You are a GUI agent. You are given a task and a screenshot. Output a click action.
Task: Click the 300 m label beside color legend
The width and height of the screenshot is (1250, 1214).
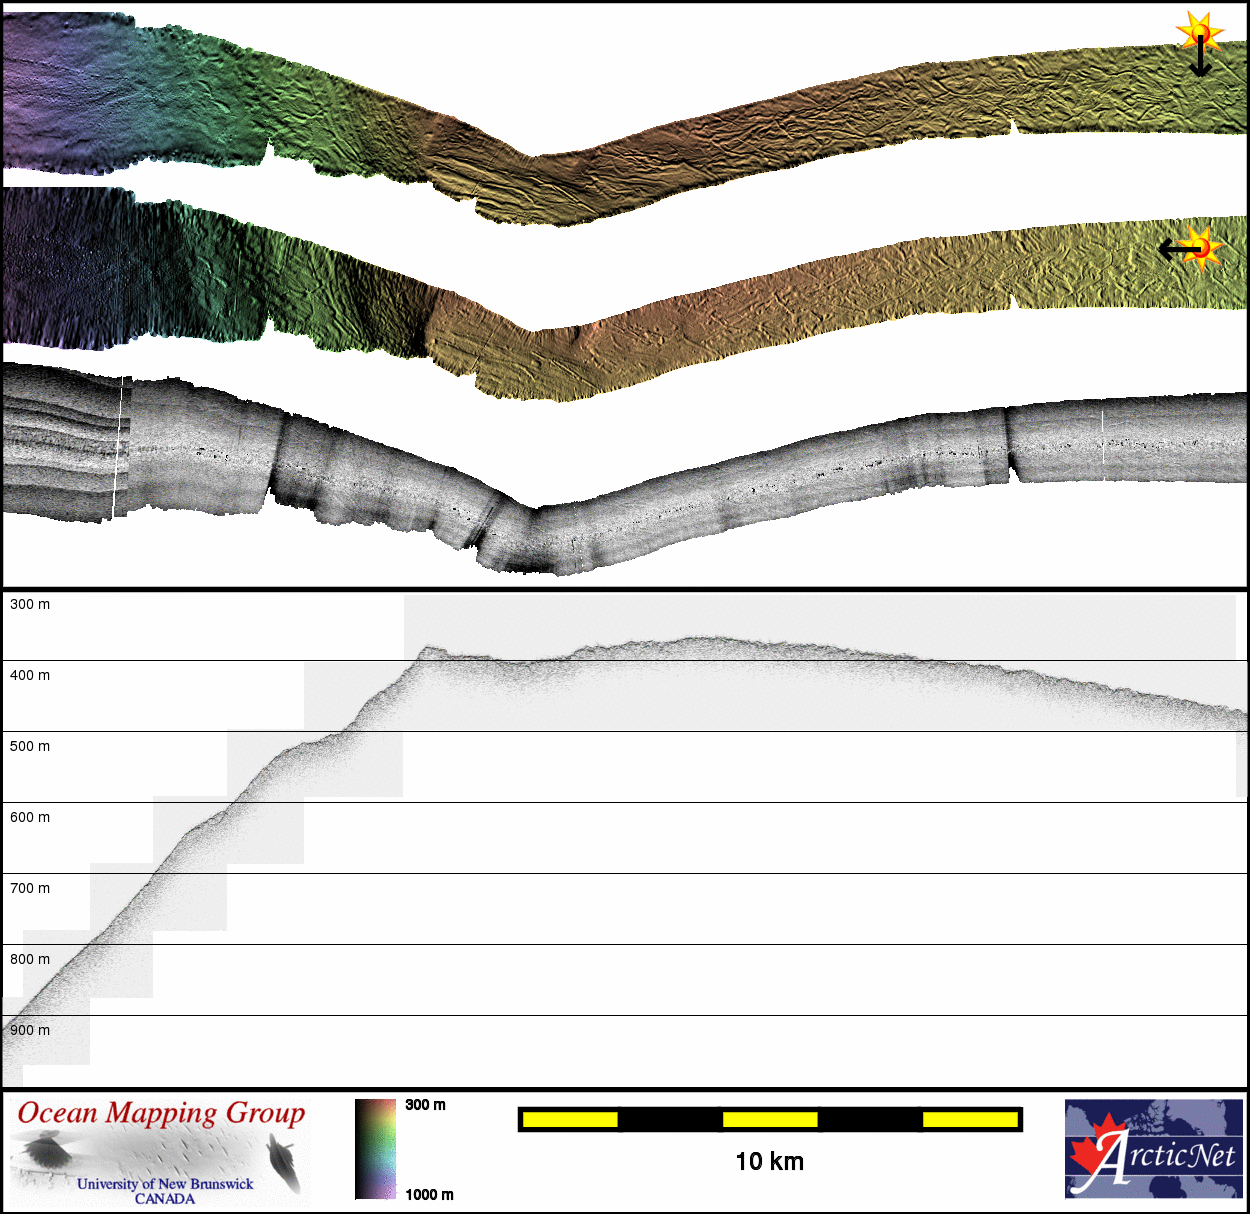tap(425, 1105)
